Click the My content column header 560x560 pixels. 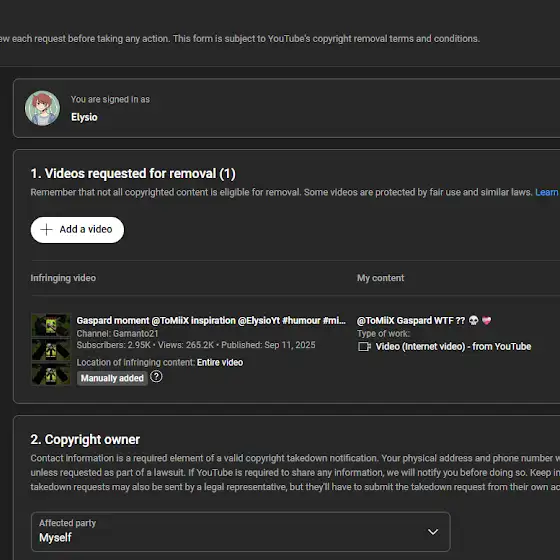pos(380,278)
